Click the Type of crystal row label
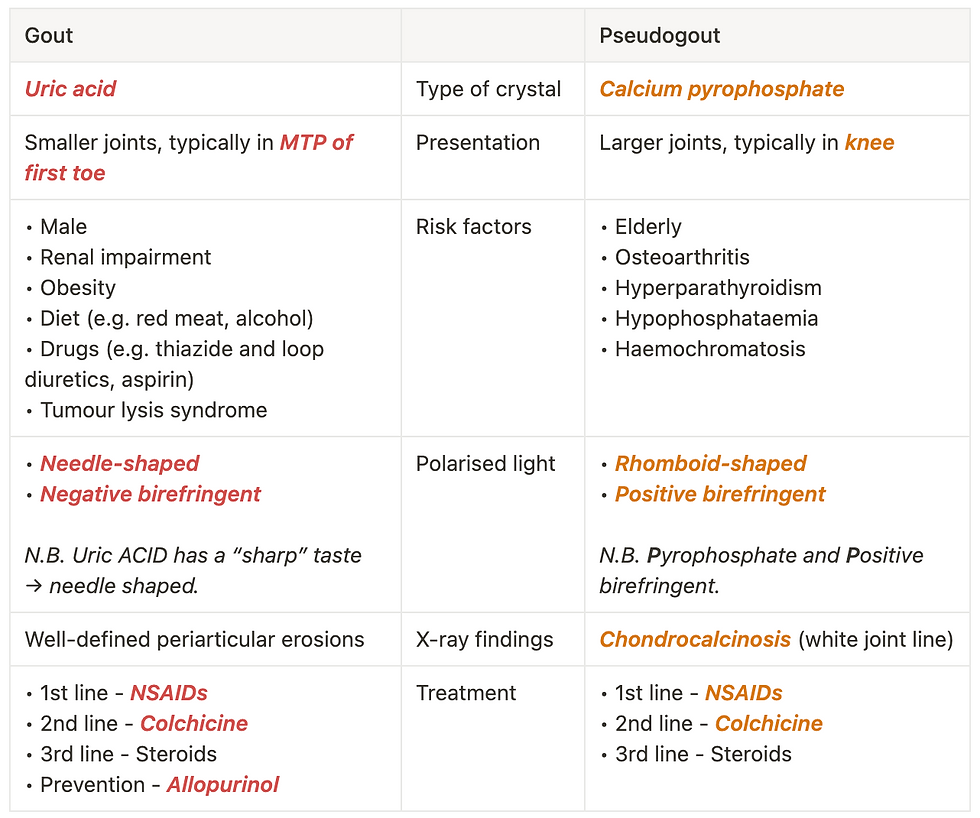The image size is (980, 818). click(x=488, y=89)
